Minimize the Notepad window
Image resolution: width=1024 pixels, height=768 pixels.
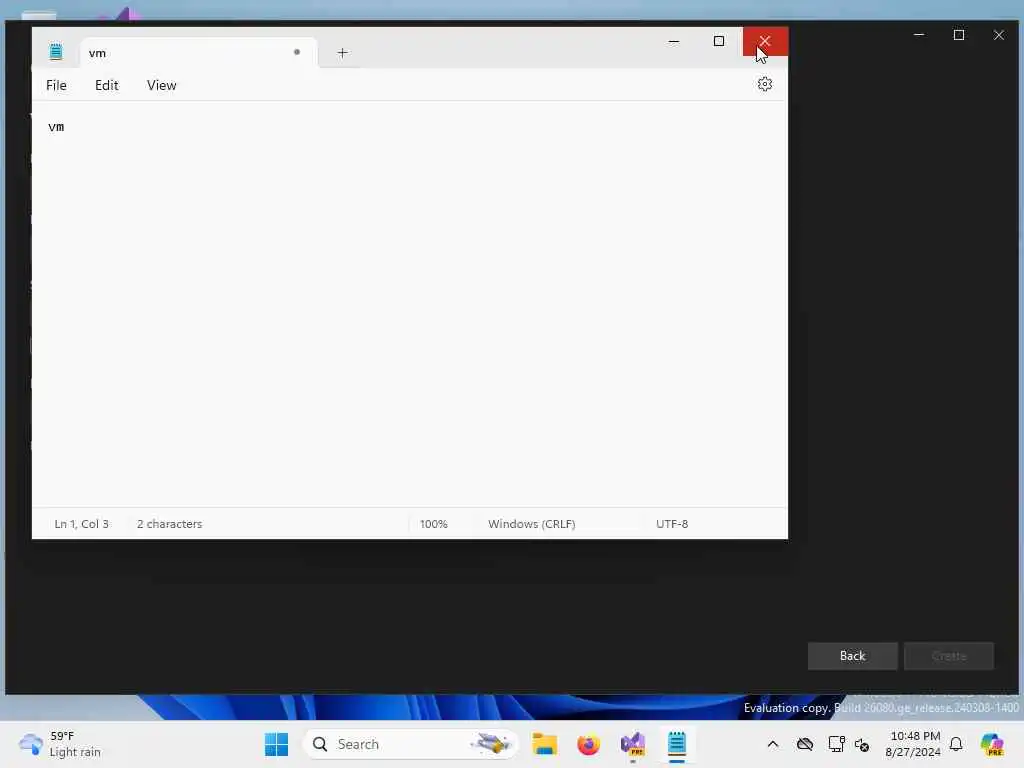tap(674, 41)
